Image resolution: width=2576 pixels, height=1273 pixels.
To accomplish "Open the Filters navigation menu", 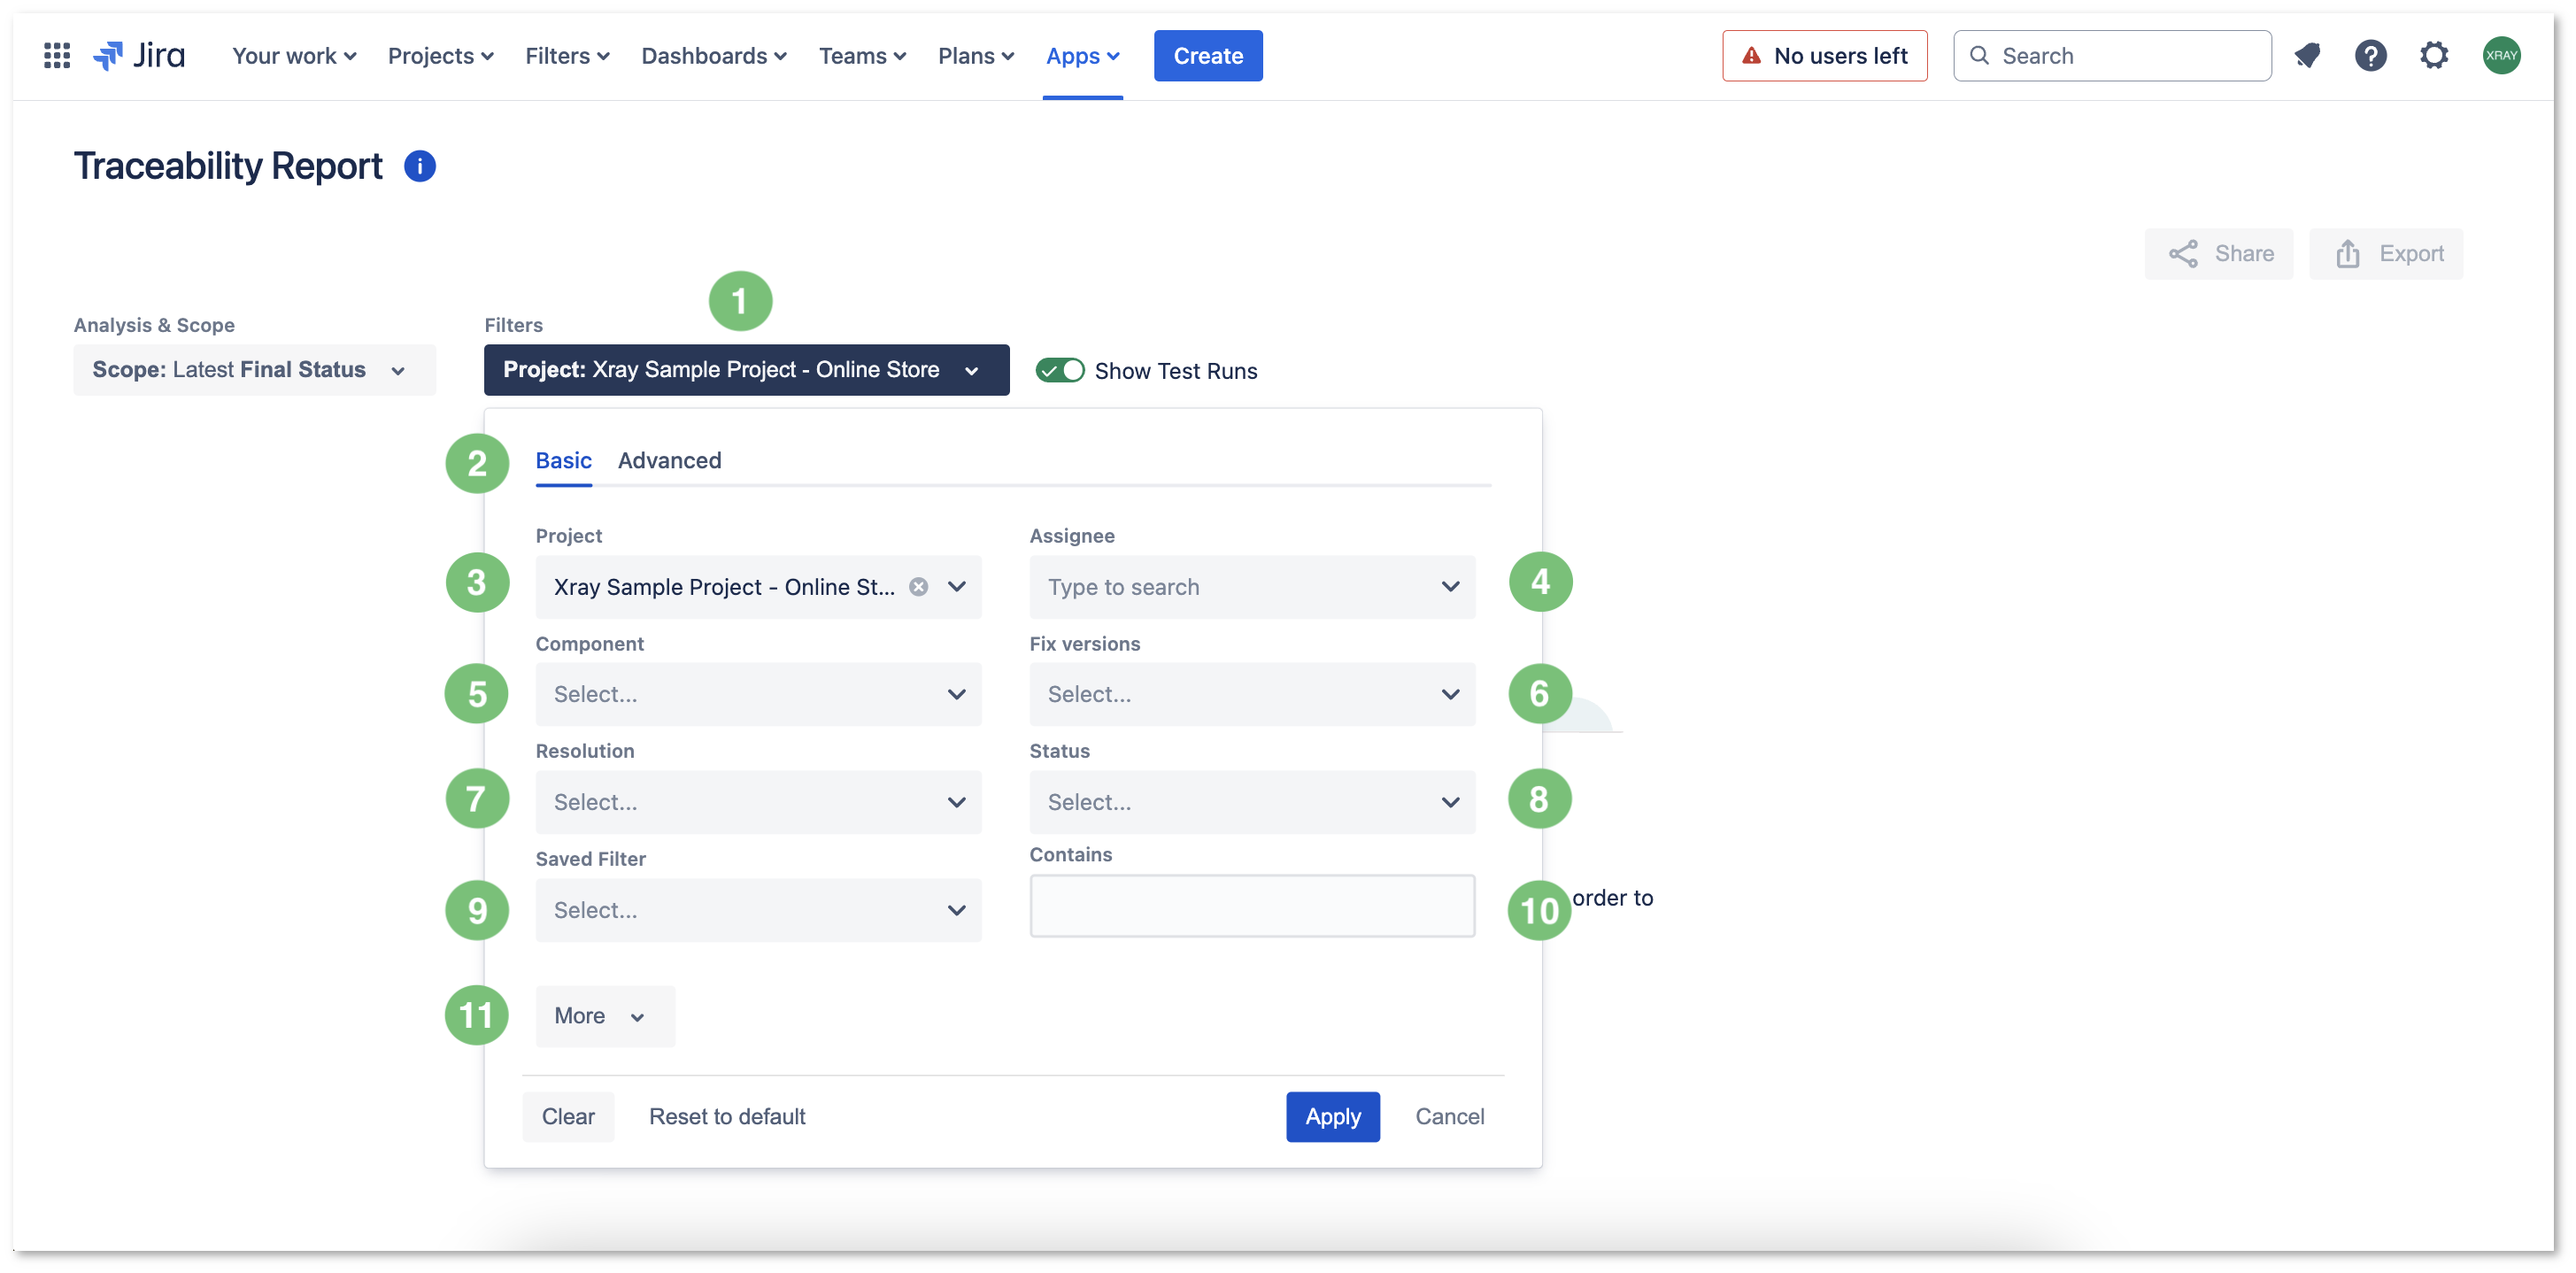I will point(567,56).
